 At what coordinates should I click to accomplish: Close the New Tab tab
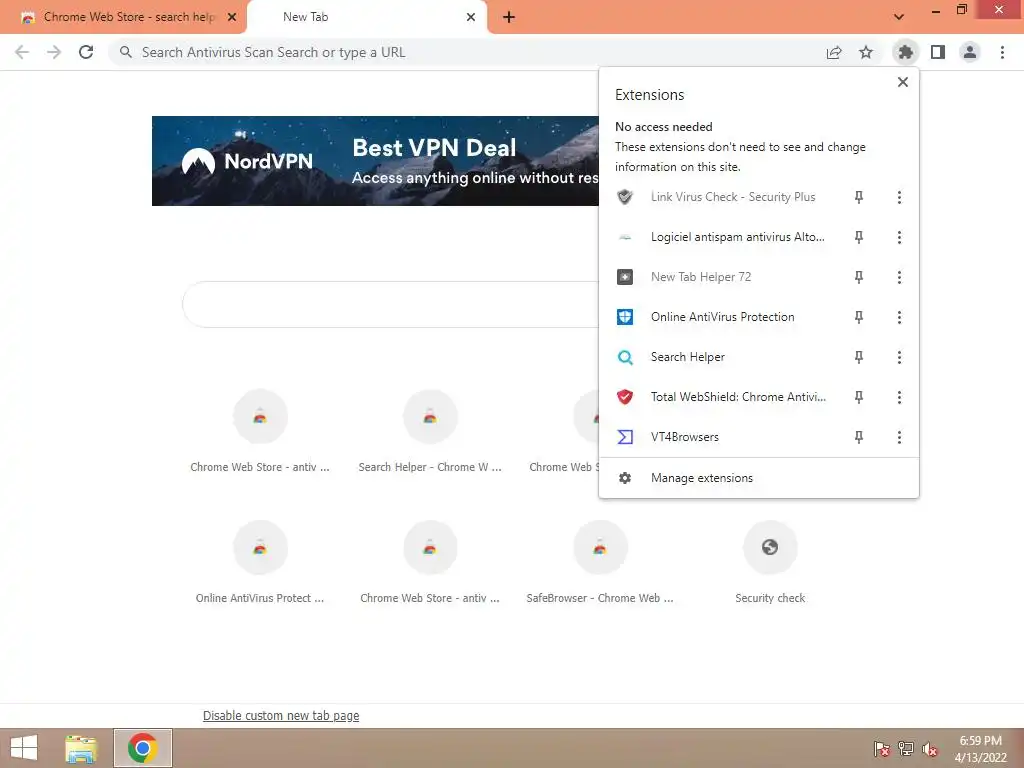click(471, 17)
